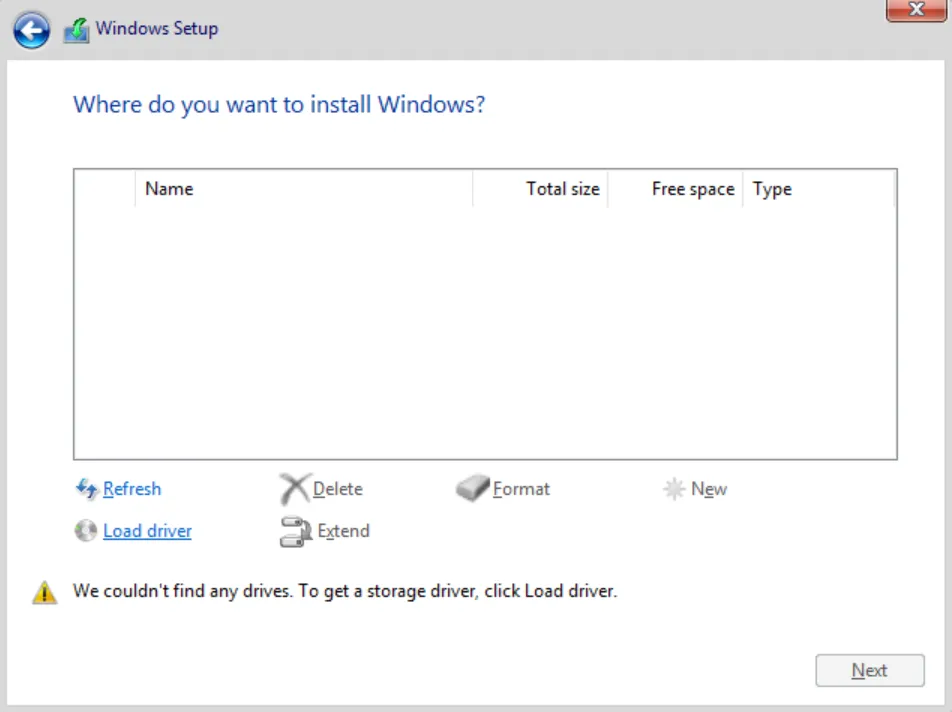The width and height of the screenshot is (952, 712).
Task: Click the Free space column header
Action: coord(692,188)
